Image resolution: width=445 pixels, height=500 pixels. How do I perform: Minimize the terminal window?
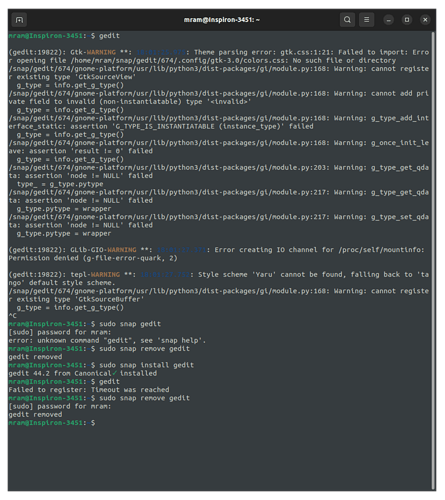coord(388,20)
